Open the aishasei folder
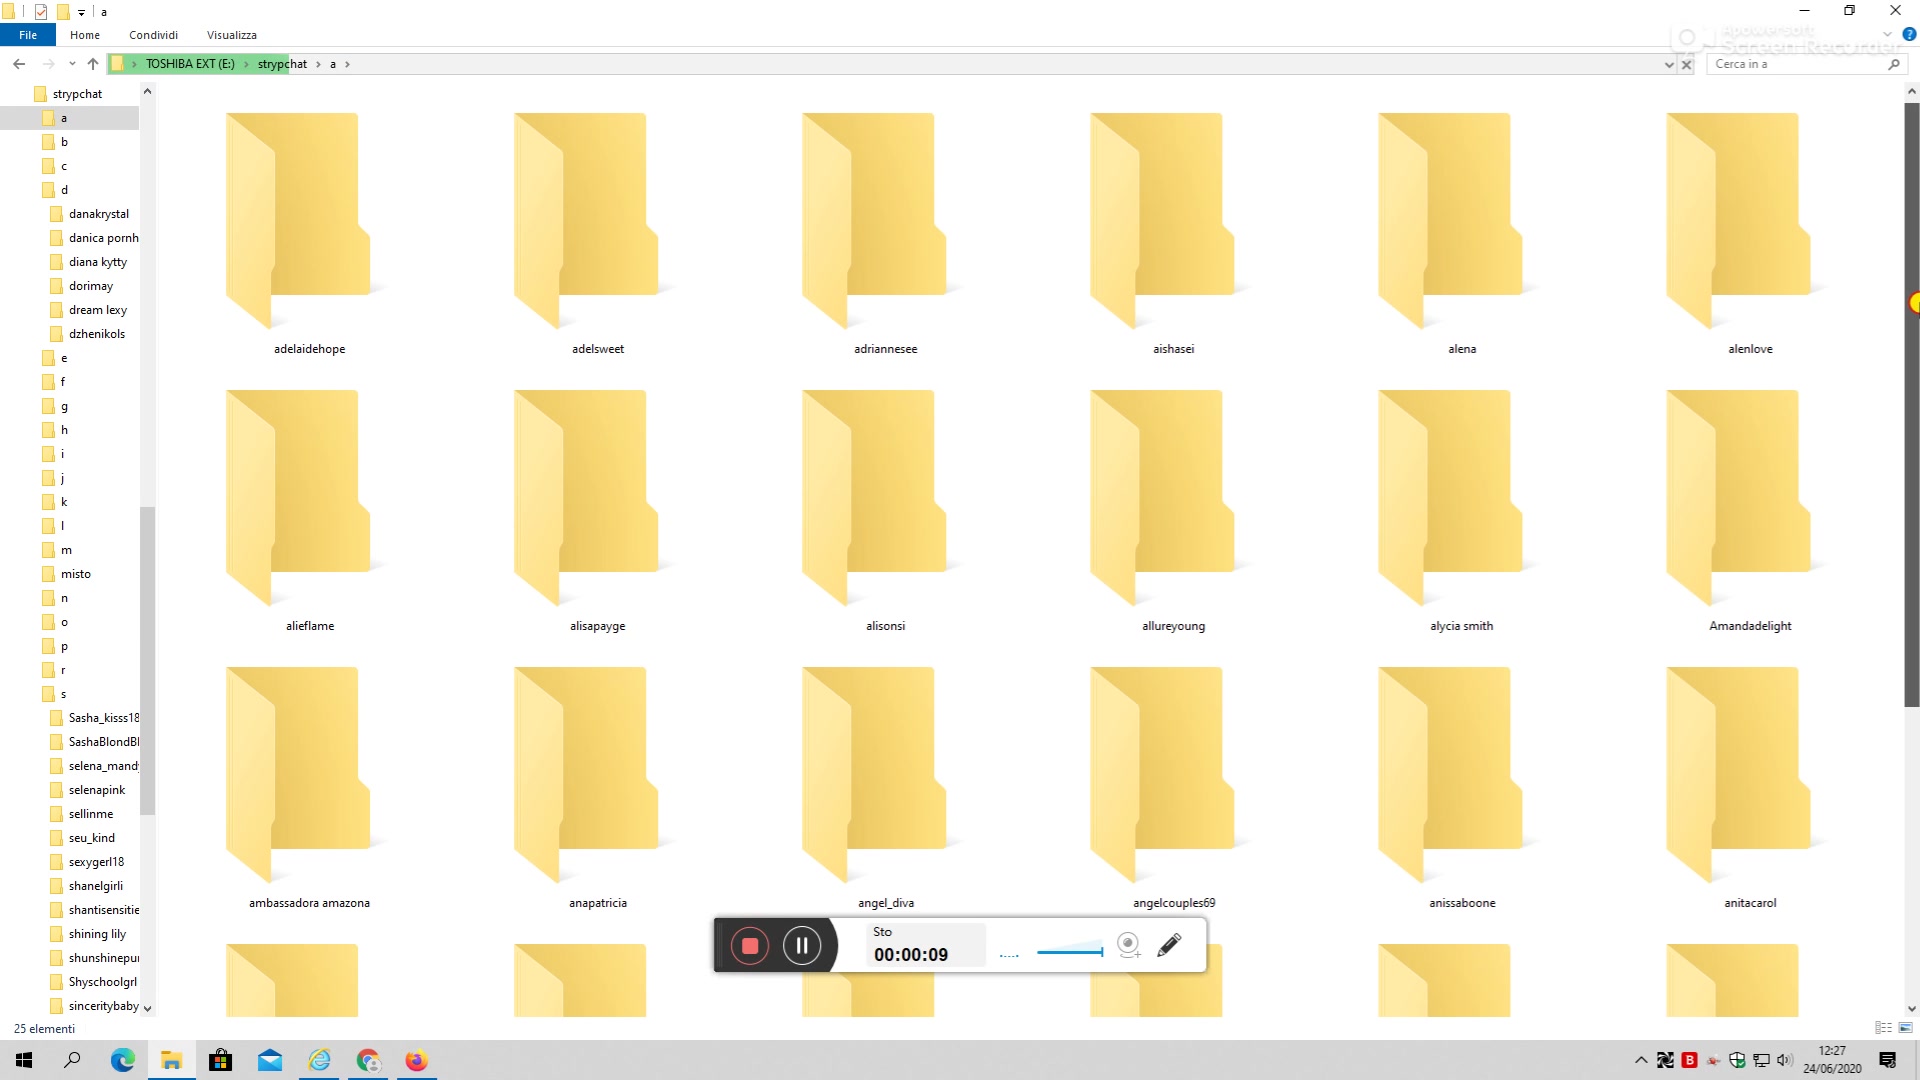The width and height of the screenshot is (1920, 1080). [1173, 234]
